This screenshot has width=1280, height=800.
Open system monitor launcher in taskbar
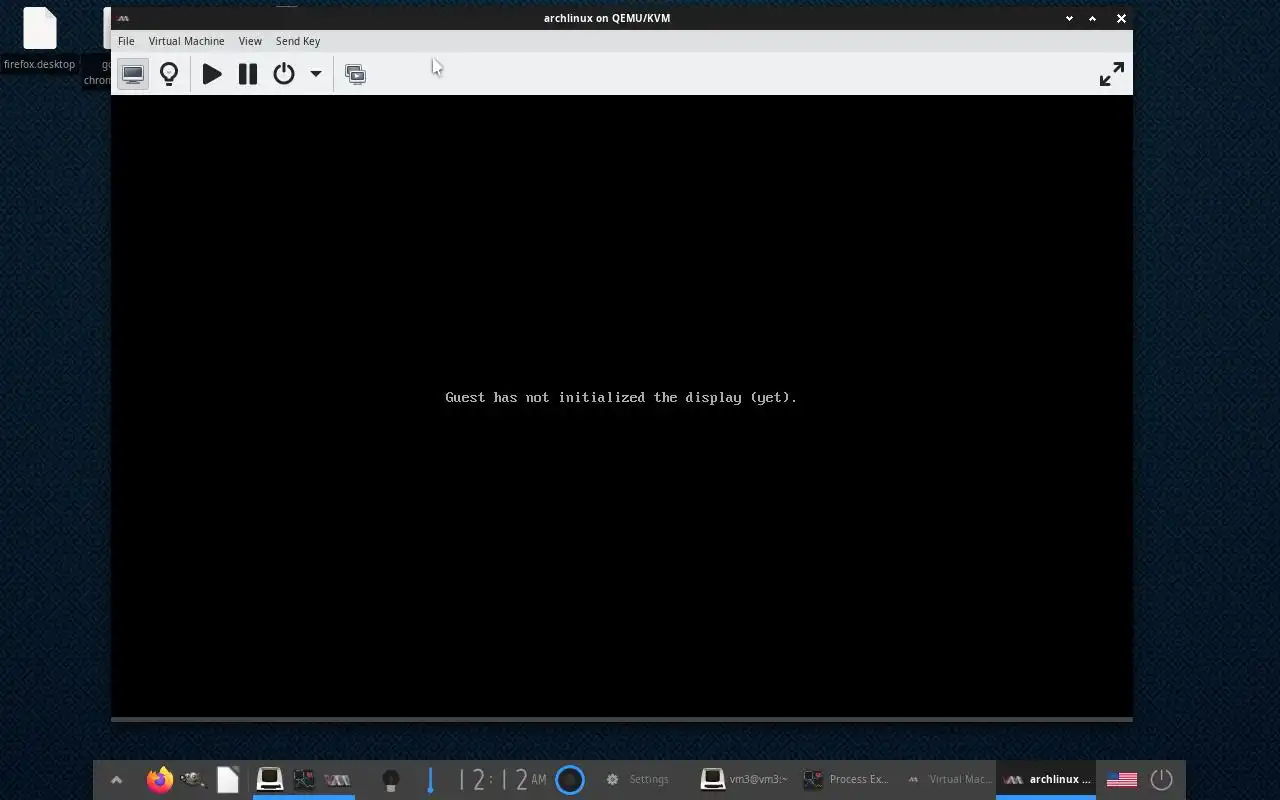coord(304,779)
